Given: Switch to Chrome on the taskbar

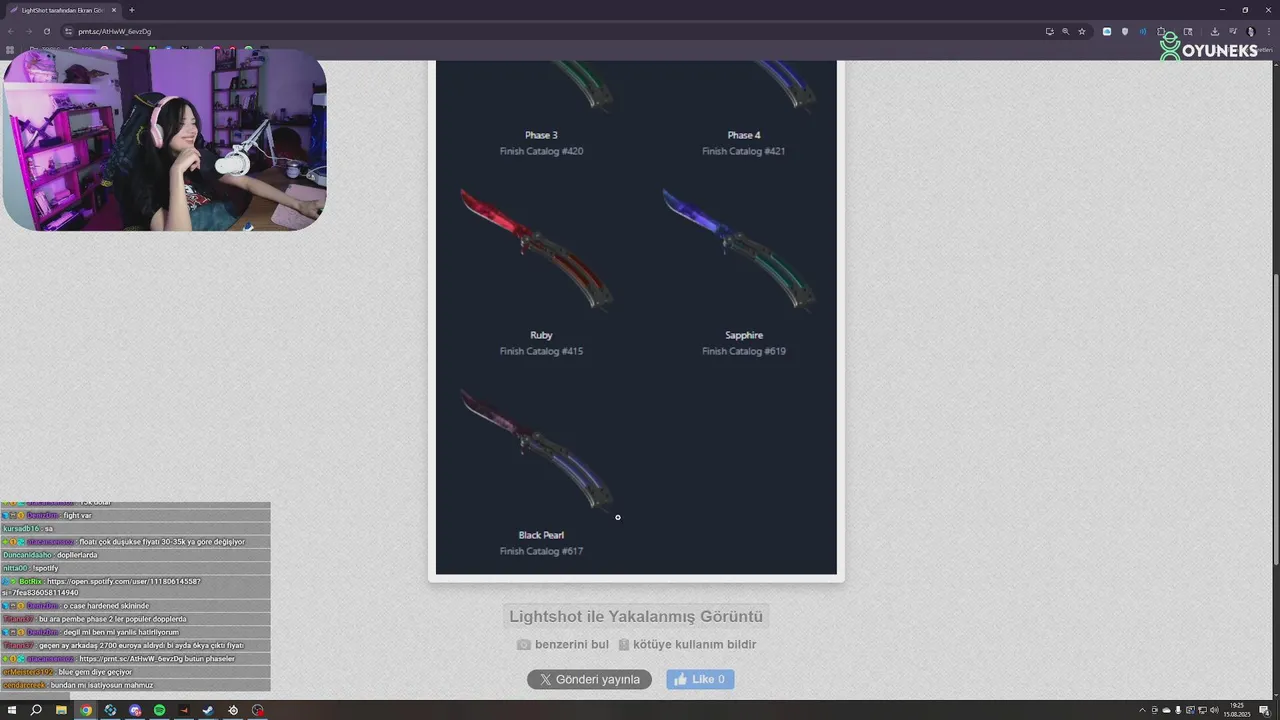Looking at the screenshot, I should pos(86,710).
